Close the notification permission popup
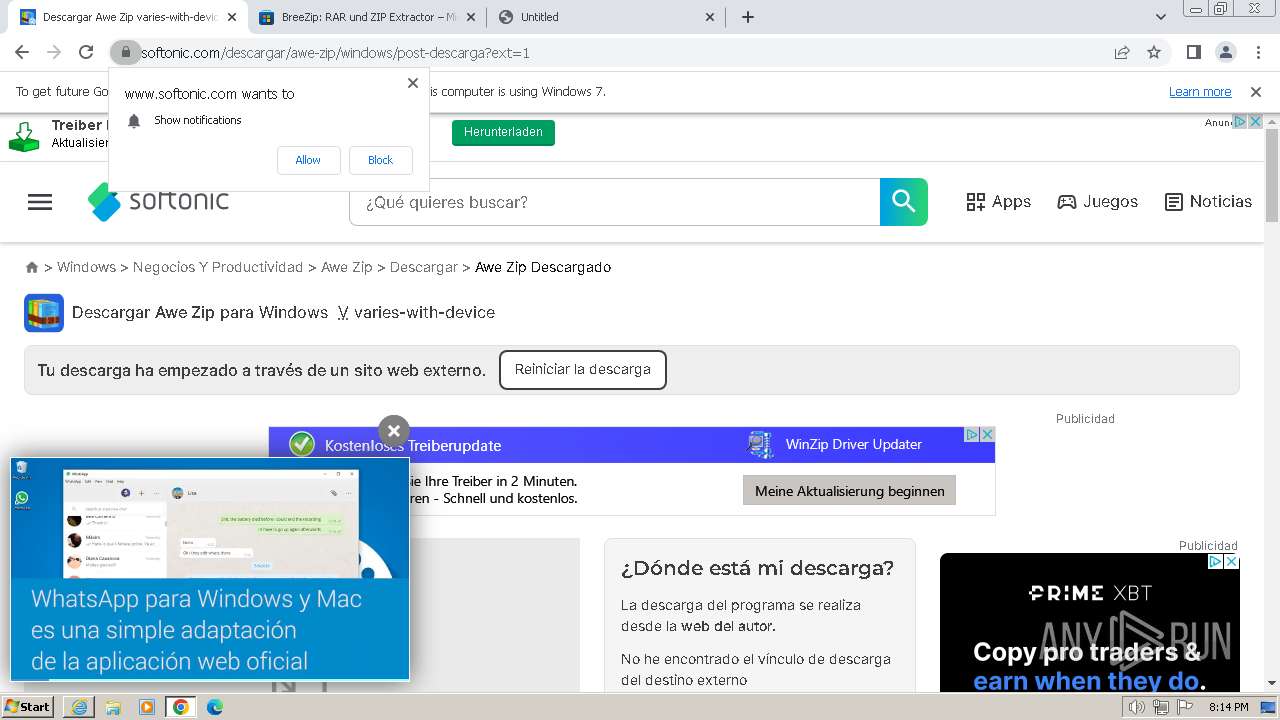Screen dimensions: 1280x720 pos(412,83)
